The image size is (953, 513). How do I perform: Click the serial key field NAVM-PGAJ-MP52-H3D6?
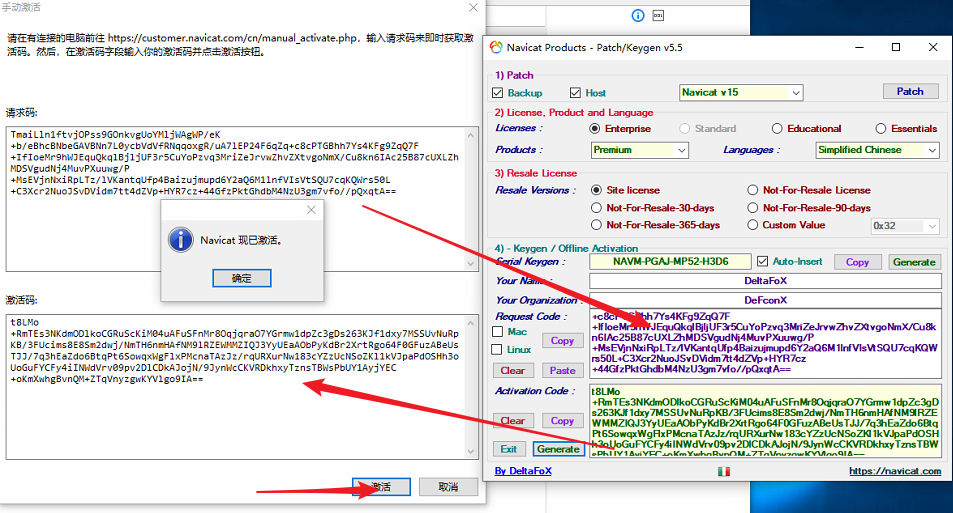pyautogui.click(x=670, y=261)
